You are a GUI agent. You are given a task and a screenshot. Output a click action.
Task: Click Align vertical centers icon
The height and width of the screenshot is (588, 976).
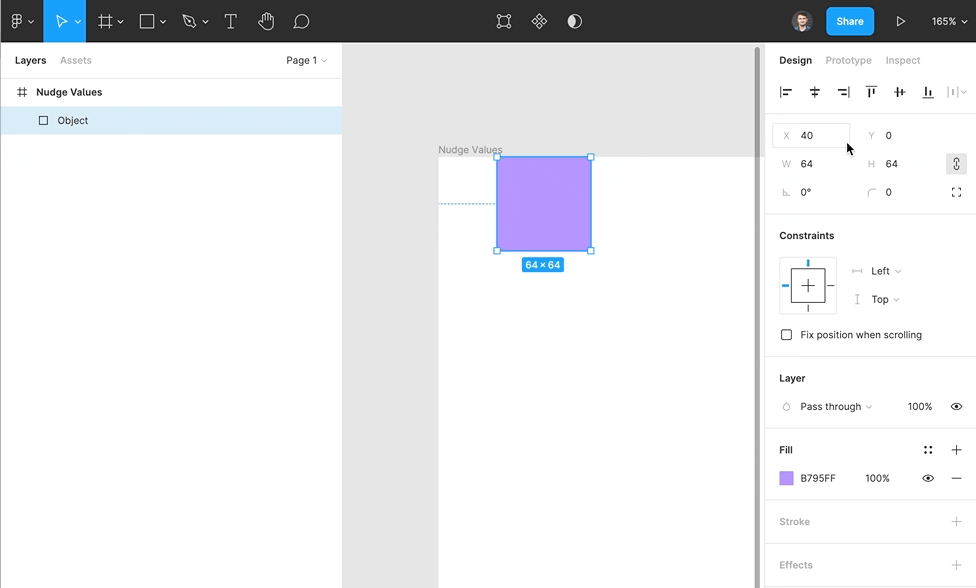tap(899, 92)
